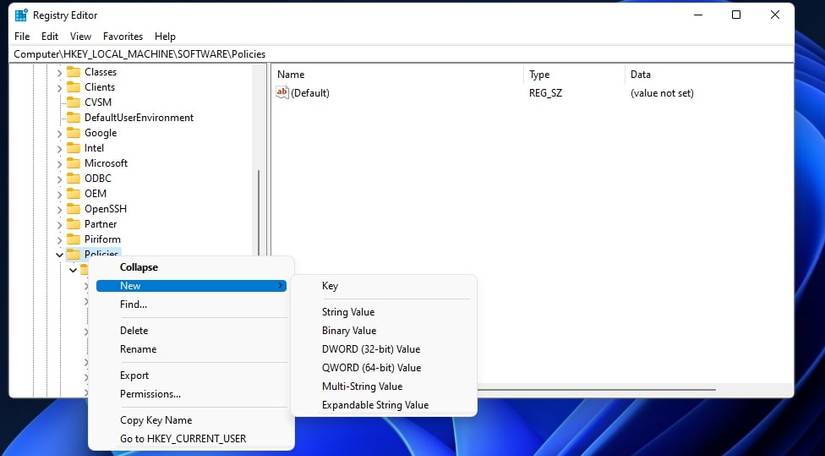825x456 pixels.
Task: Click the tree pane vertical scrollbar
Action: click(x=258, y=210)
